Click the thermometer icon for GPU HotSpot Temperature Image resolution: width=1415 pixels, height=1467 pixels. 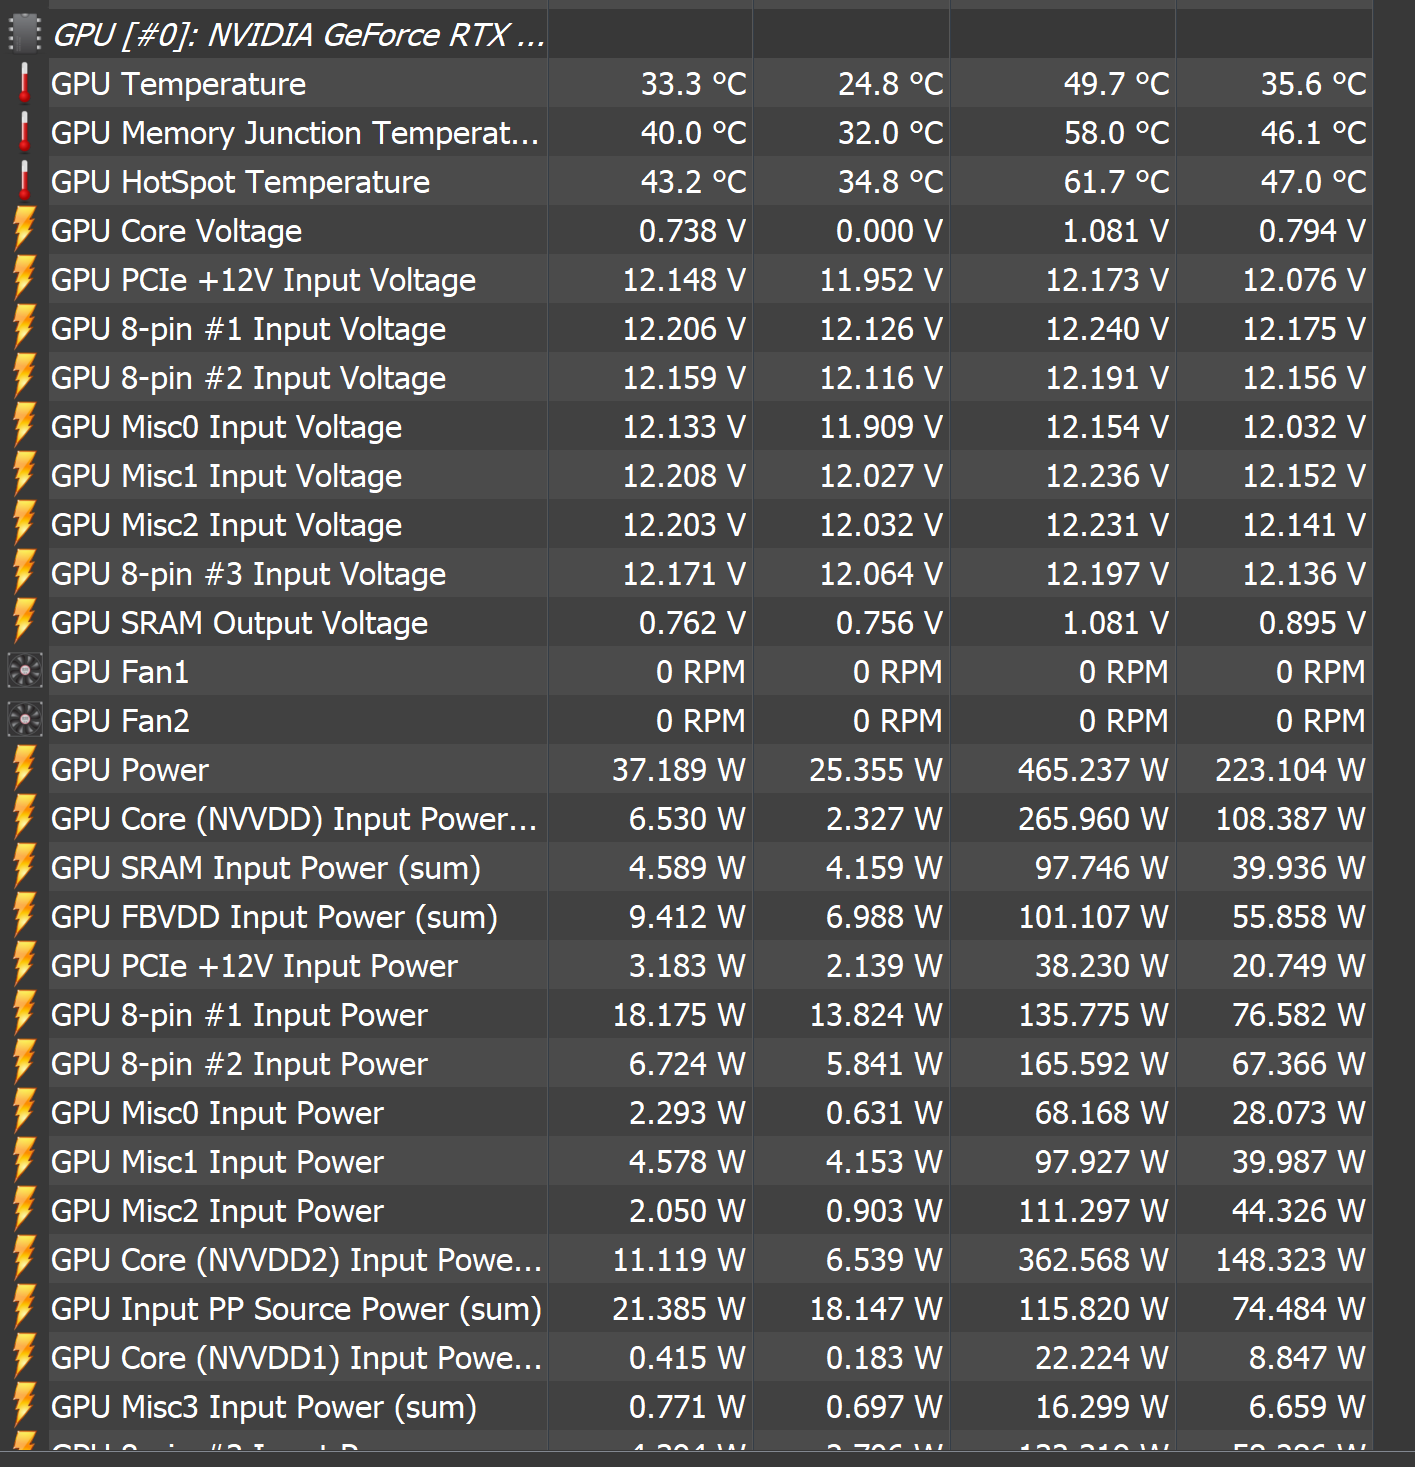(x=24, y=182)
